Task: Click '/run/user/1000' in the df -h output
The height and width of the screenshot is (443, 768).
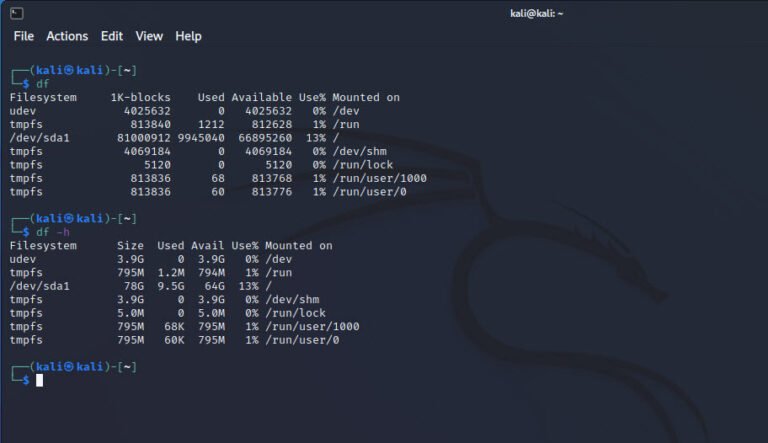Action: pyautogui.click(x=312, y=326)
